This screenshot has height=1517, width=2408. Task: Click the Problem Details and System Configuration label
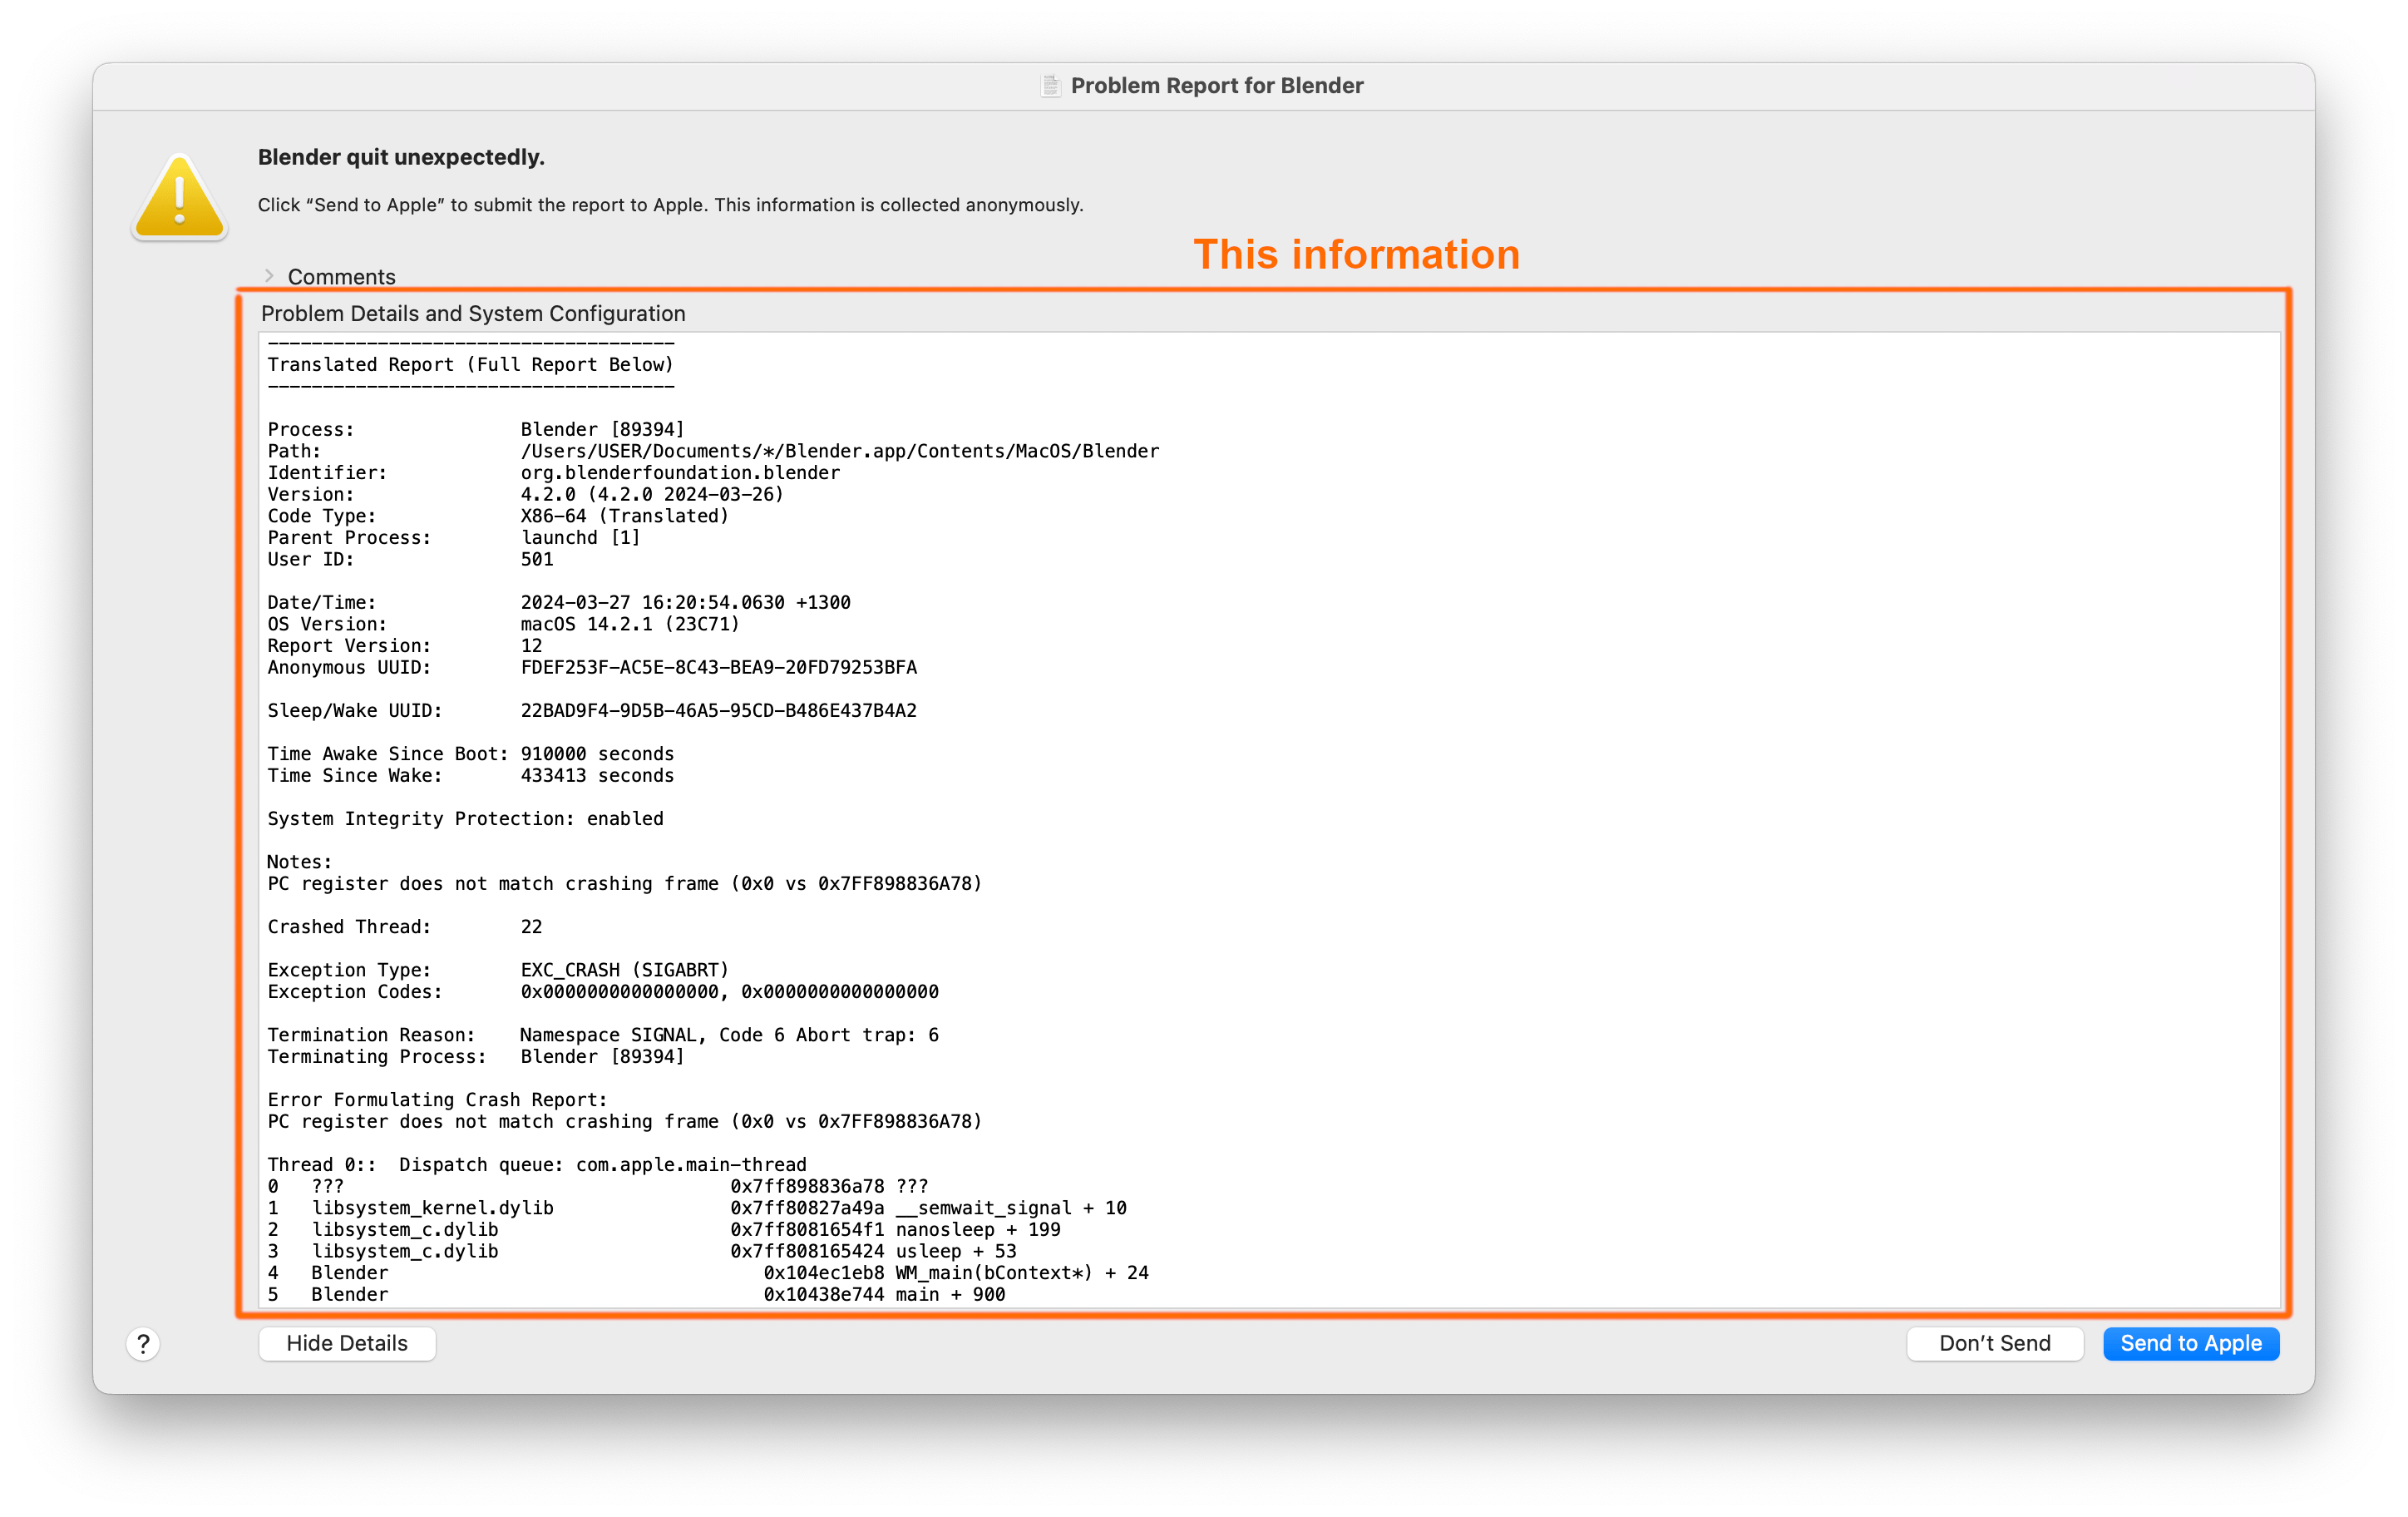(473, 314)
